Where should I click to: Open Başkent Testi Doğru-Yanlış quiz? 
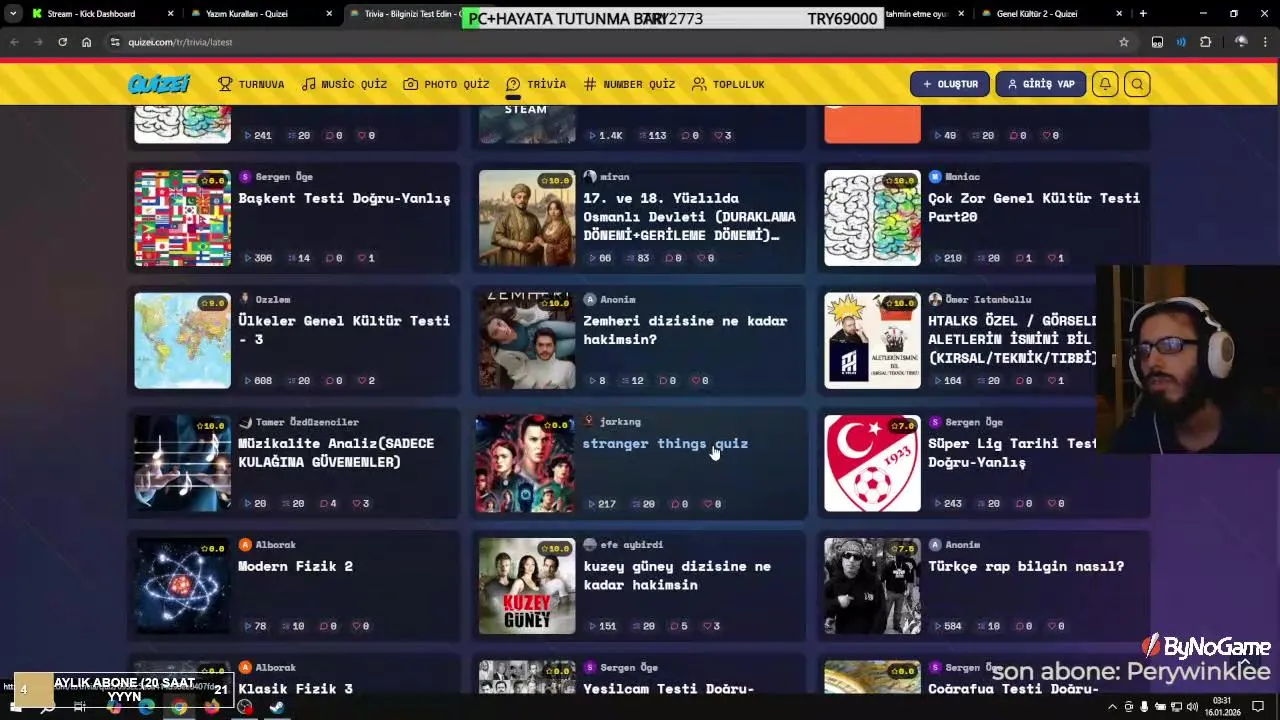(x=344, y=198)
